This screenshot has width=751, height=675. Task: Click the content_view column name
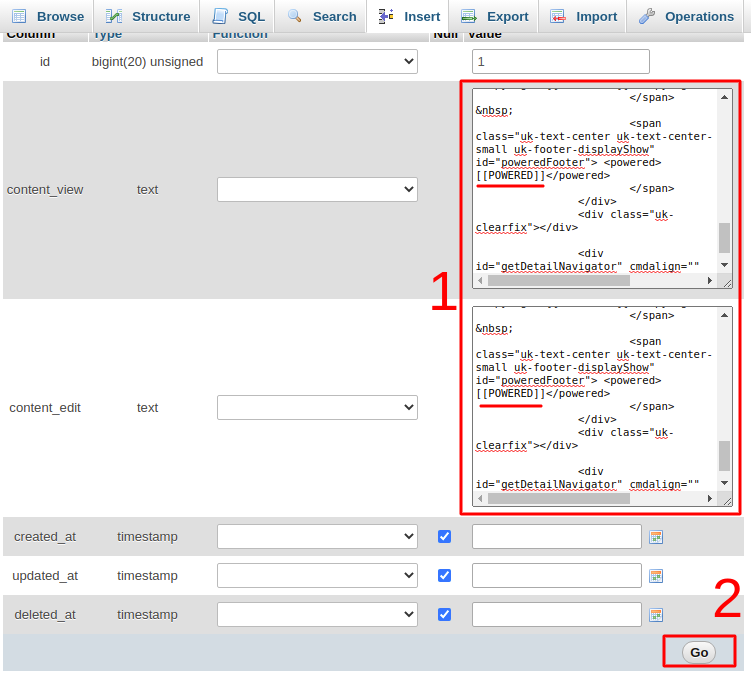45,190
